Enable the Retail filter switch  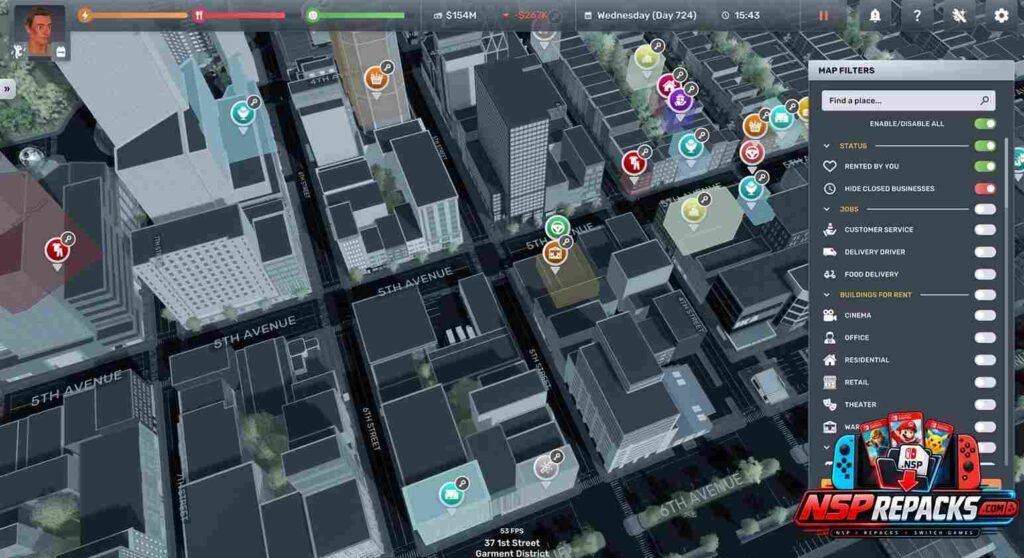click(984, 382)
